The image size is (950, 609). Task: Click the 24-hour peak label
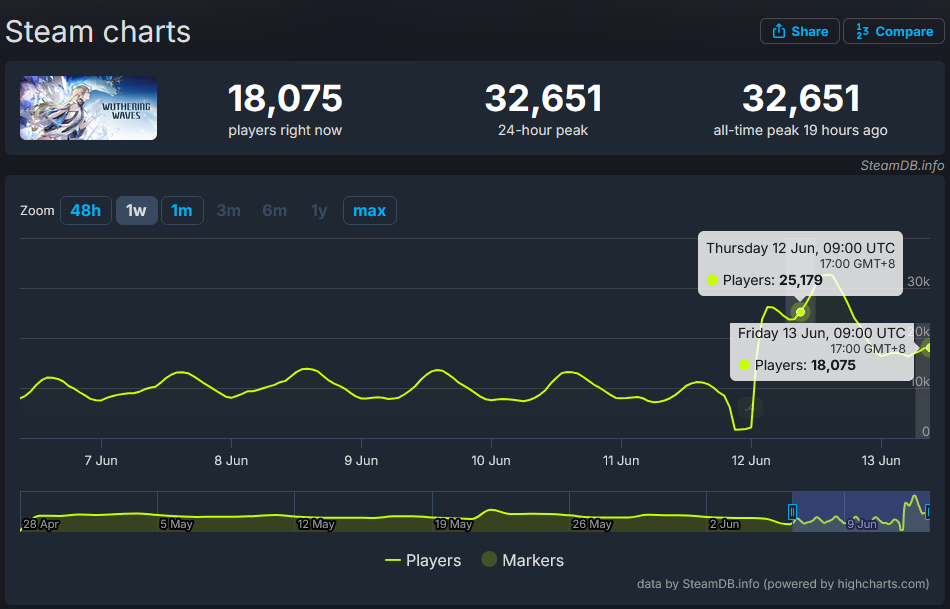543,130
